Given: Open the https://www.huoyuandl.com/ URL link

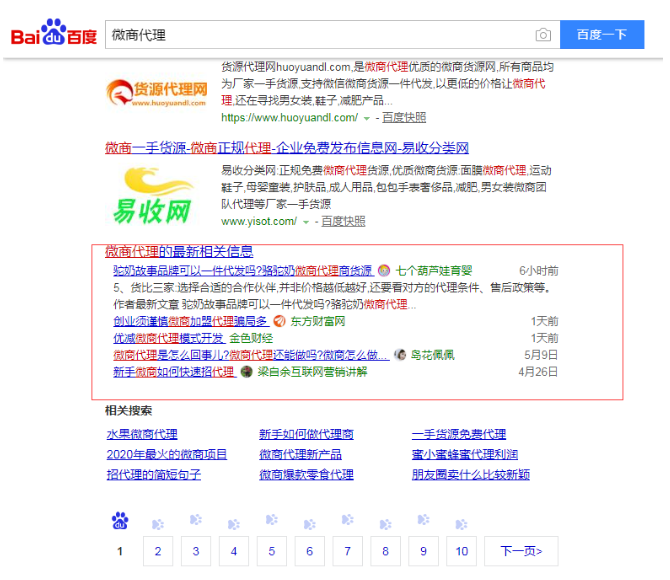Looking at the screenshot, I should click(x=289, y=118).
